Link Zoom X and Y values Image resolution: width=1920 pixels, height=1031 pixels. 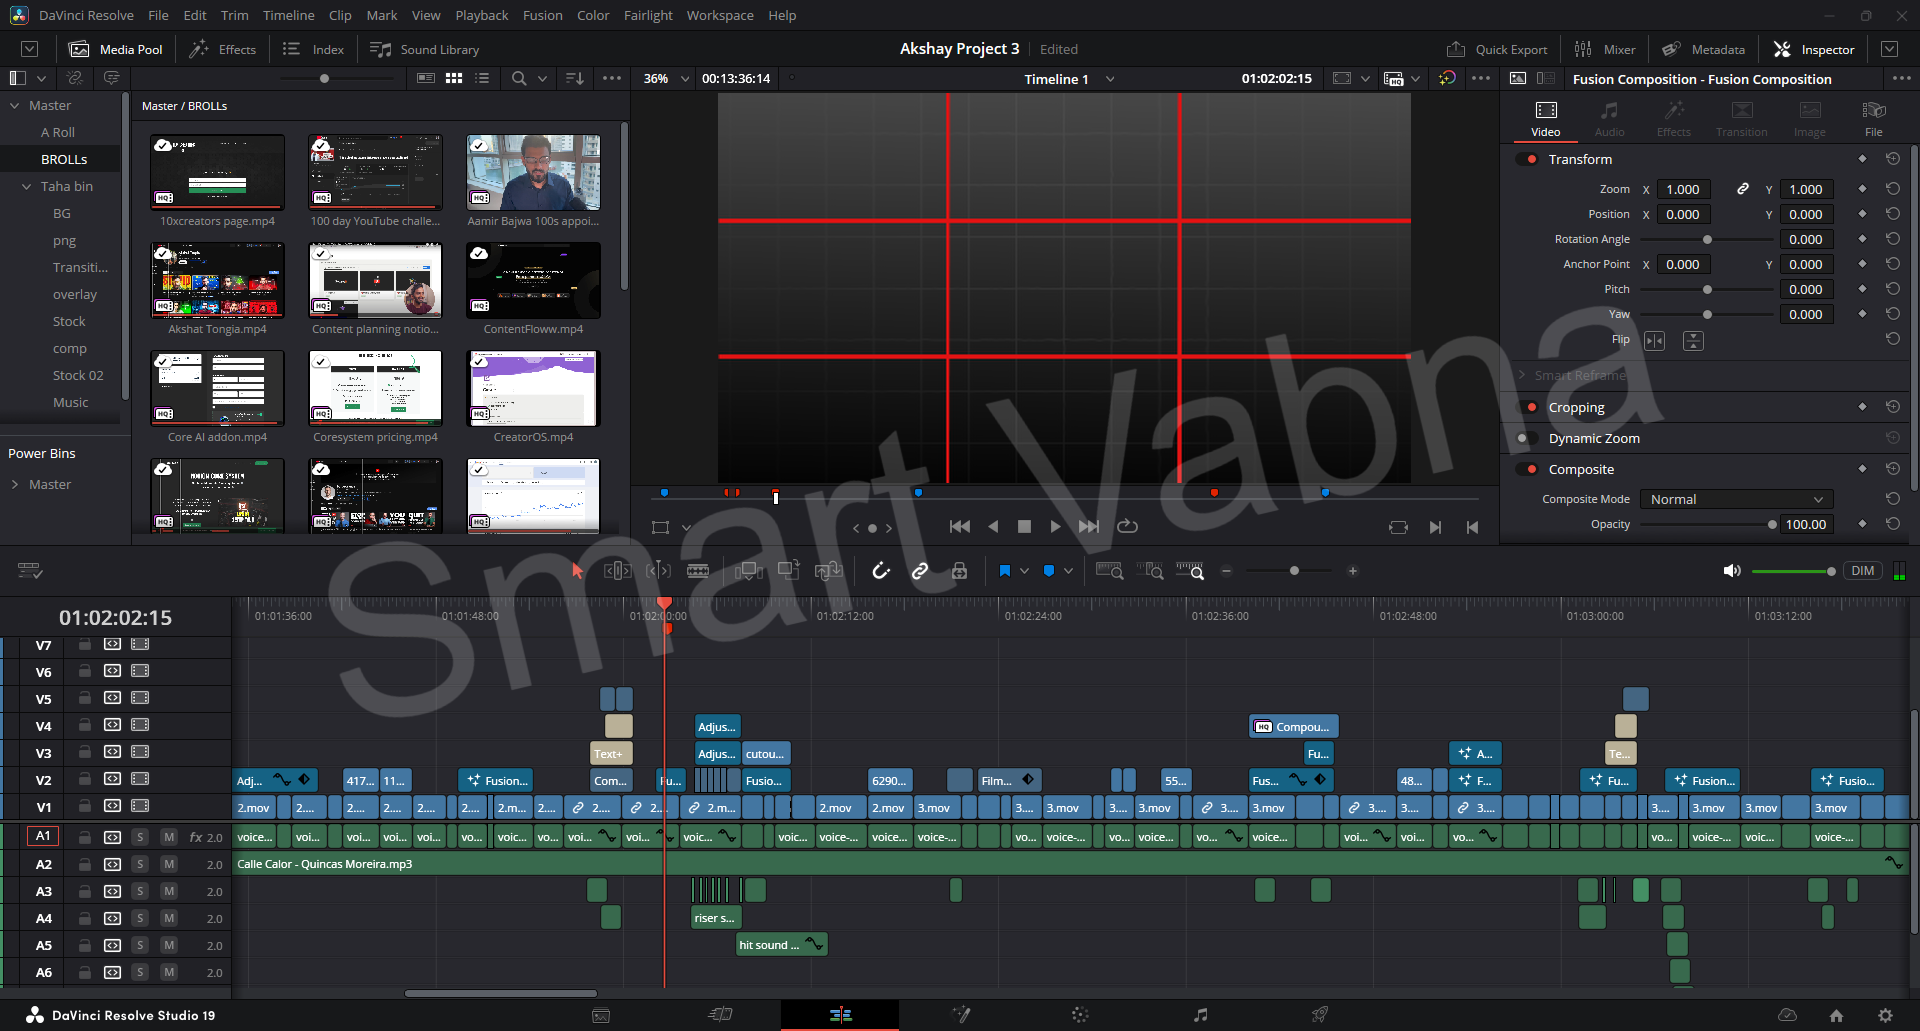1743,189
